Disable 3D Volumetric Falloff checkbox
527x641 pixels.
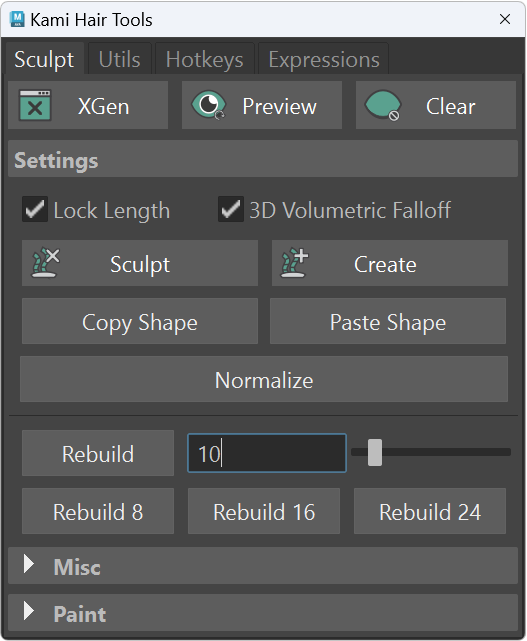[231, 209]
